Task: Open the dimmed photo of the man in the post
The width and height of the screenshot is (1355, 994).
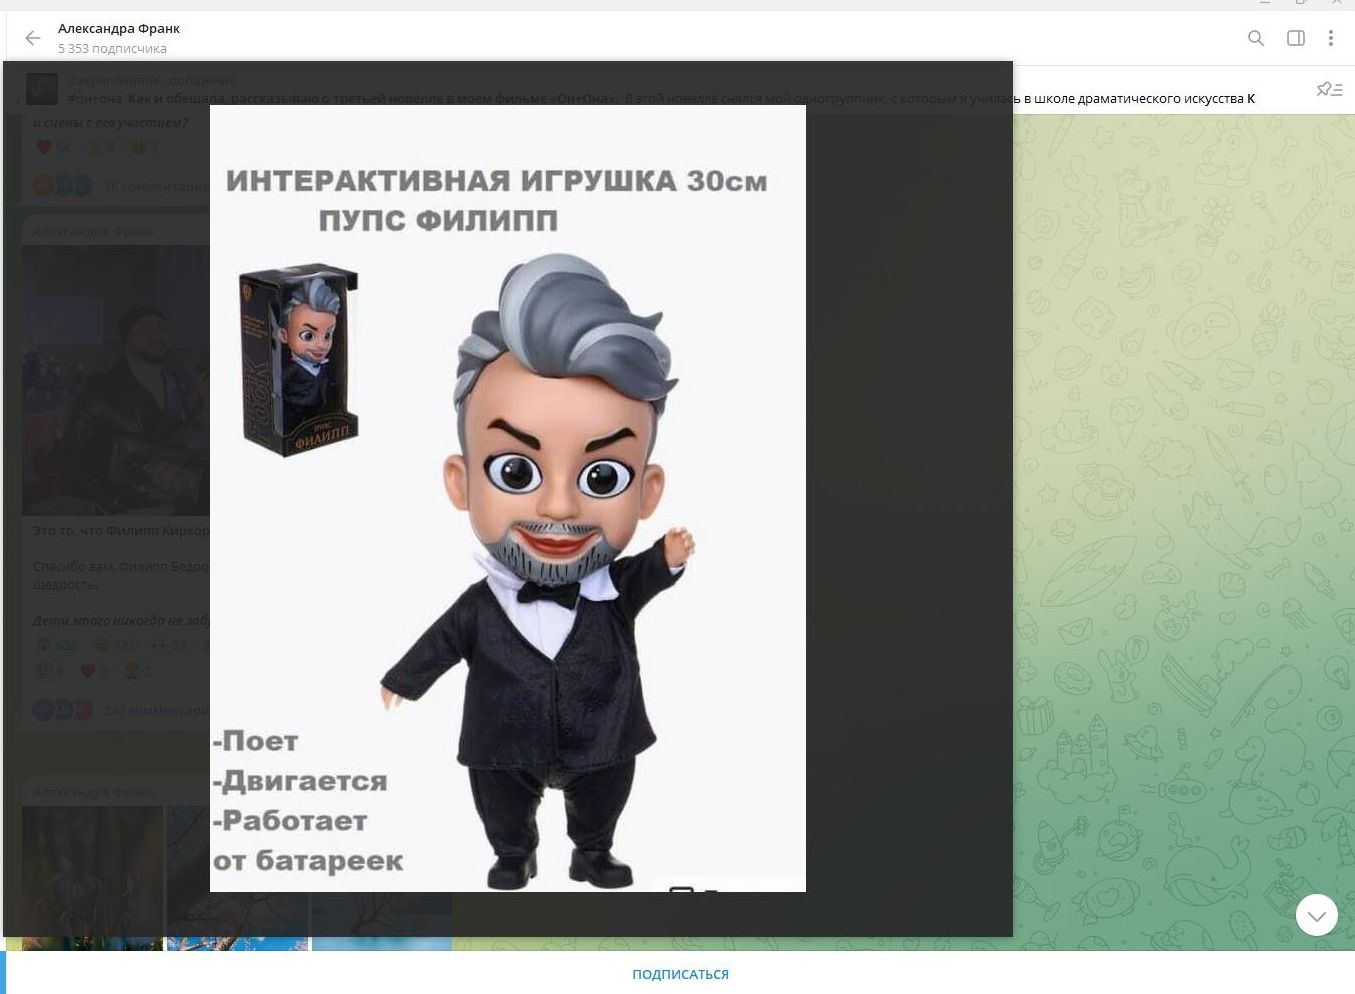Action: pyautogui.click(x=115, y=380)
